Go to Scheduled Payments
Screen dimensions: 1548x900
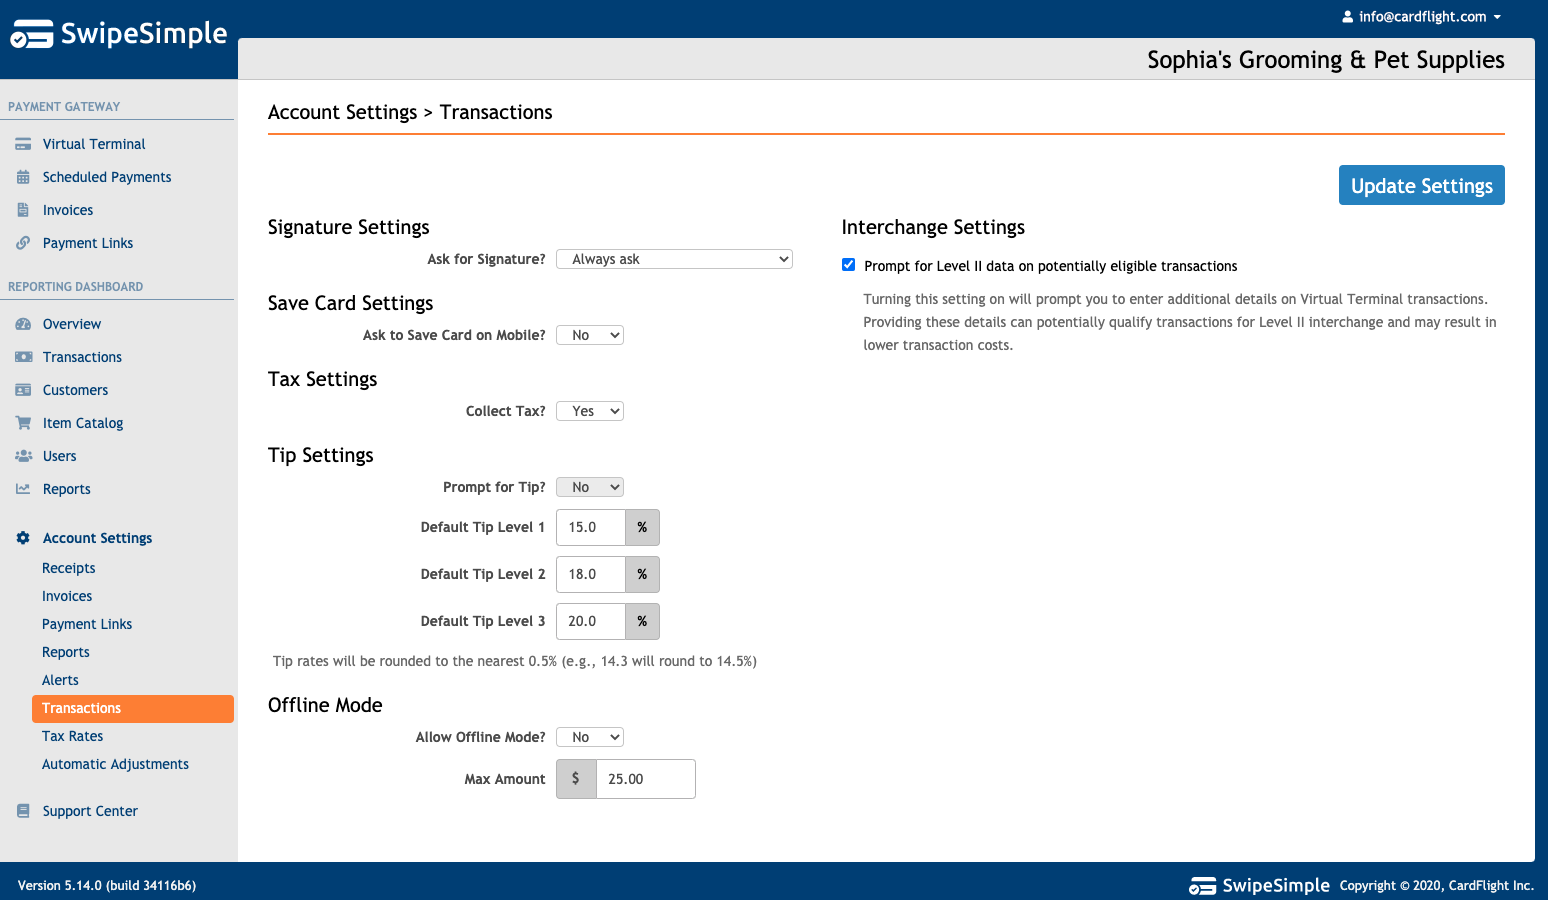[107, 177]
